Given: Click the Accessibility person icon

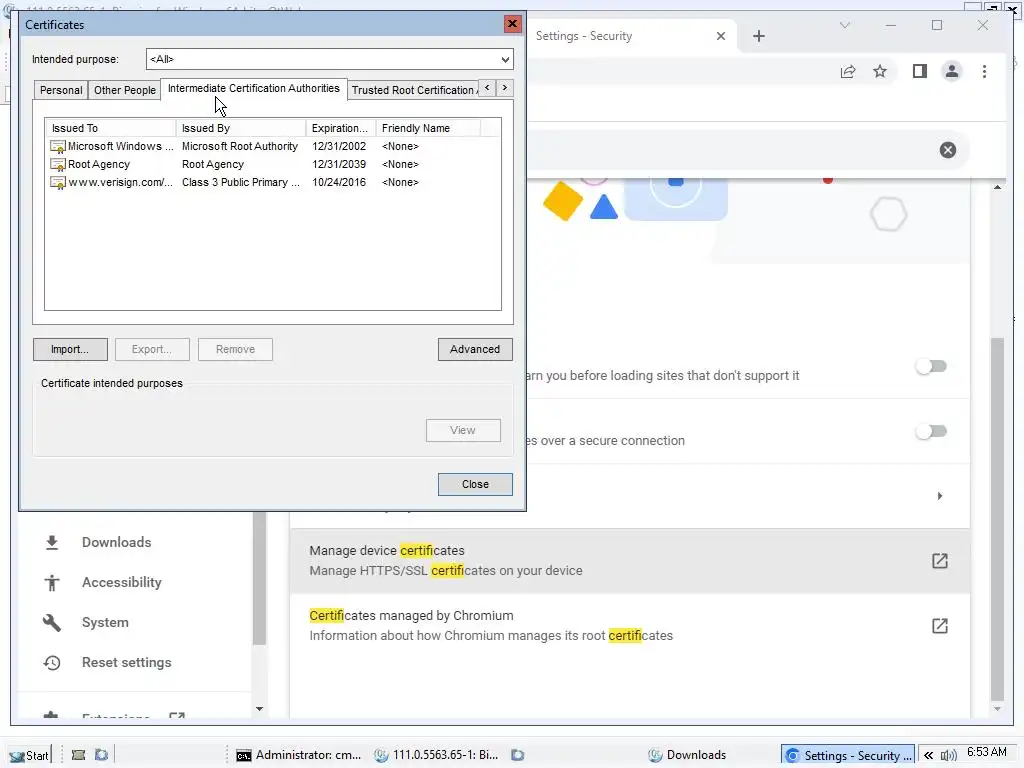Looking at the screenshot, I should click(x=52, y=583).
